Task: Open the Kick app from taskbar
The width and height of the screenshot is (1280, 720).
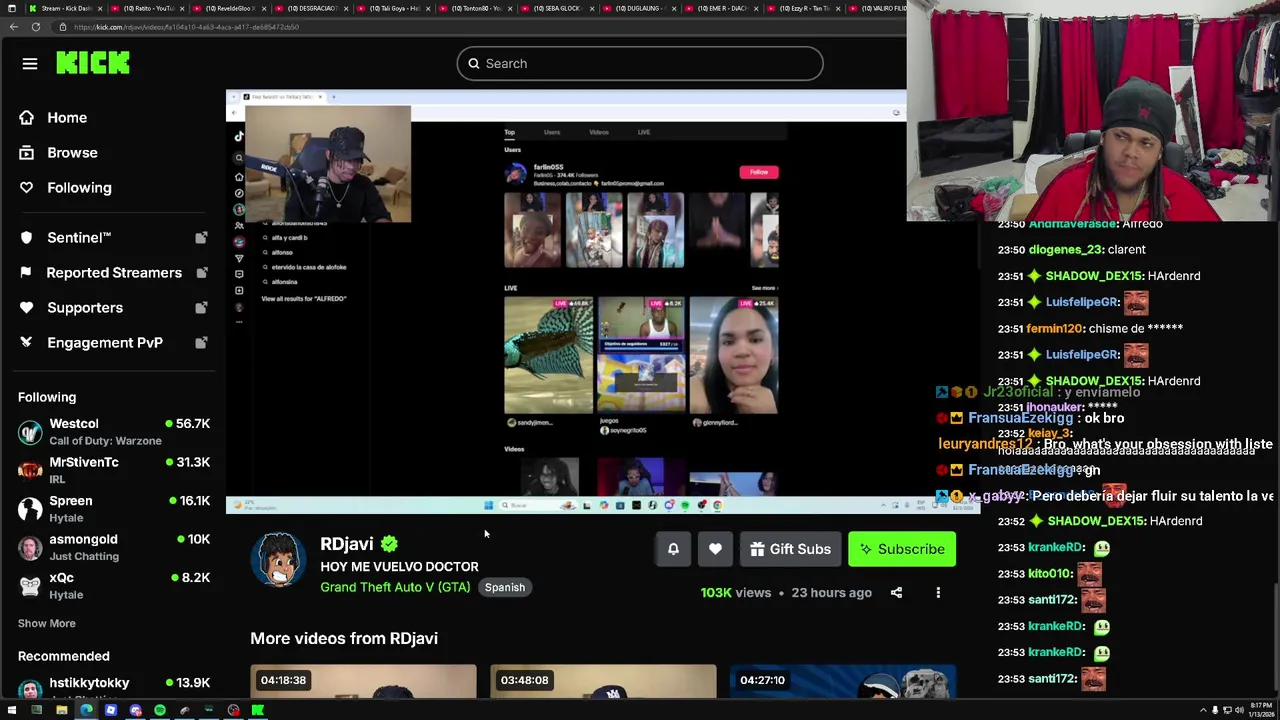Action: [x=258, y=711]
